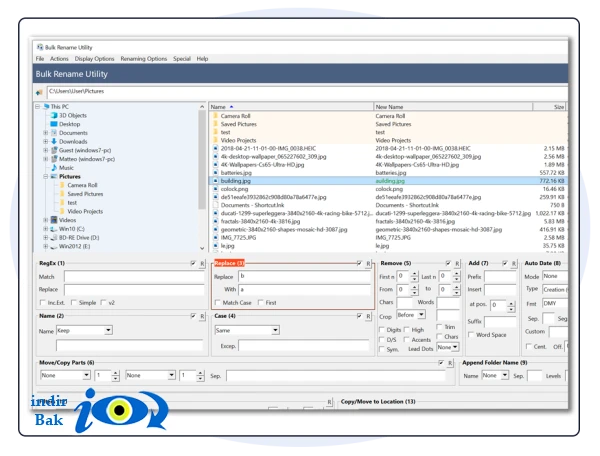
Task: Click the R reset button in Case (4)
Action: click(368, 316)
